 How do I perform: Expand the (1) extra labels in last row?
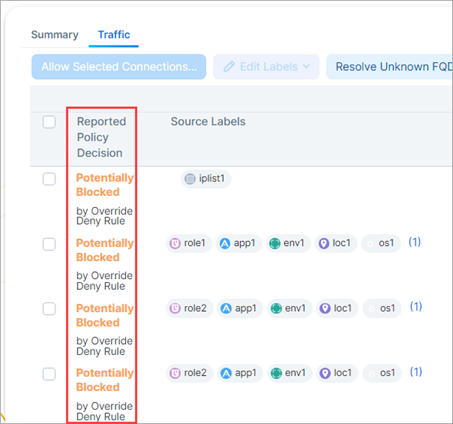point(416,372)
